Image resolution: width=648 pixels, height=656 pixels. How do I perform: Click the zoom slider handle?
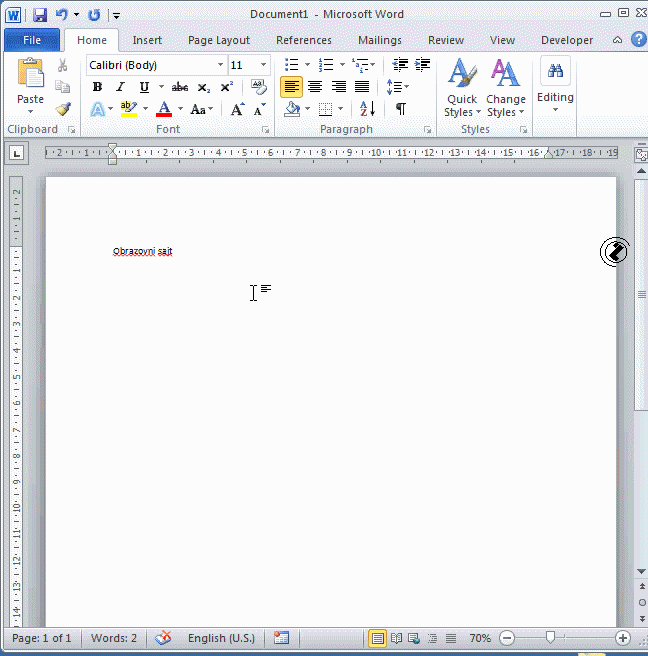tap(550, 638)
